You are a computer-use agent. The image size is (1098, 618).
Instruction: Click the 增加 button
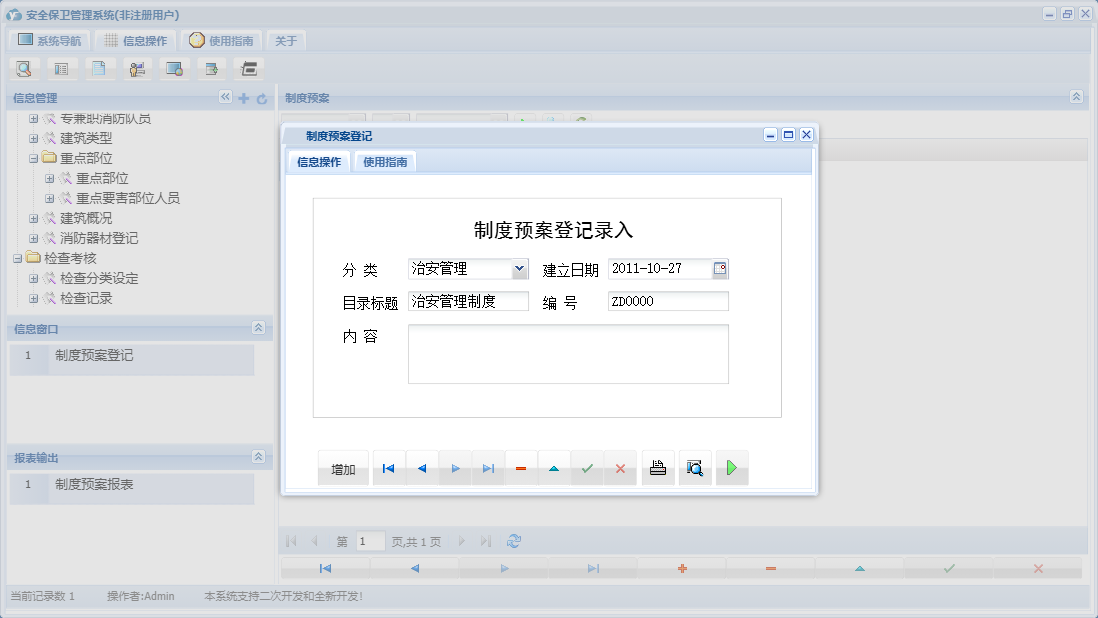click(x=343, y=467)
